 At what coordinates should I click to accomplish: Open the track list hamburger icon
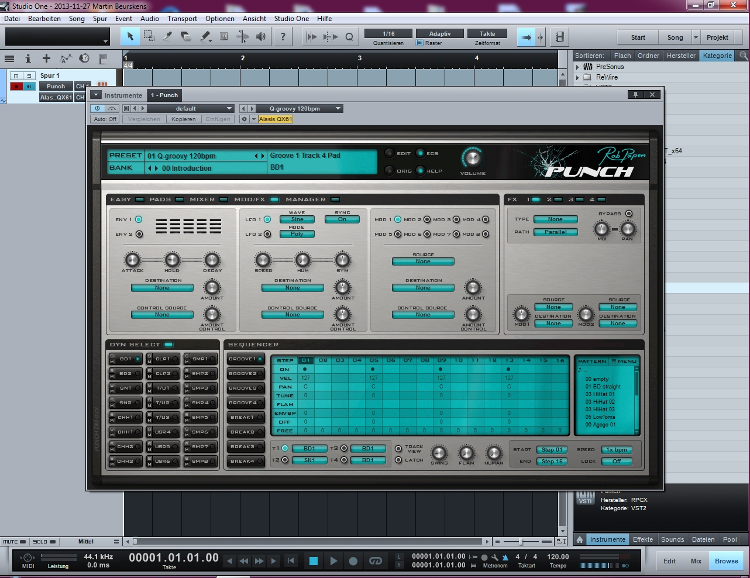pos(9,59)
